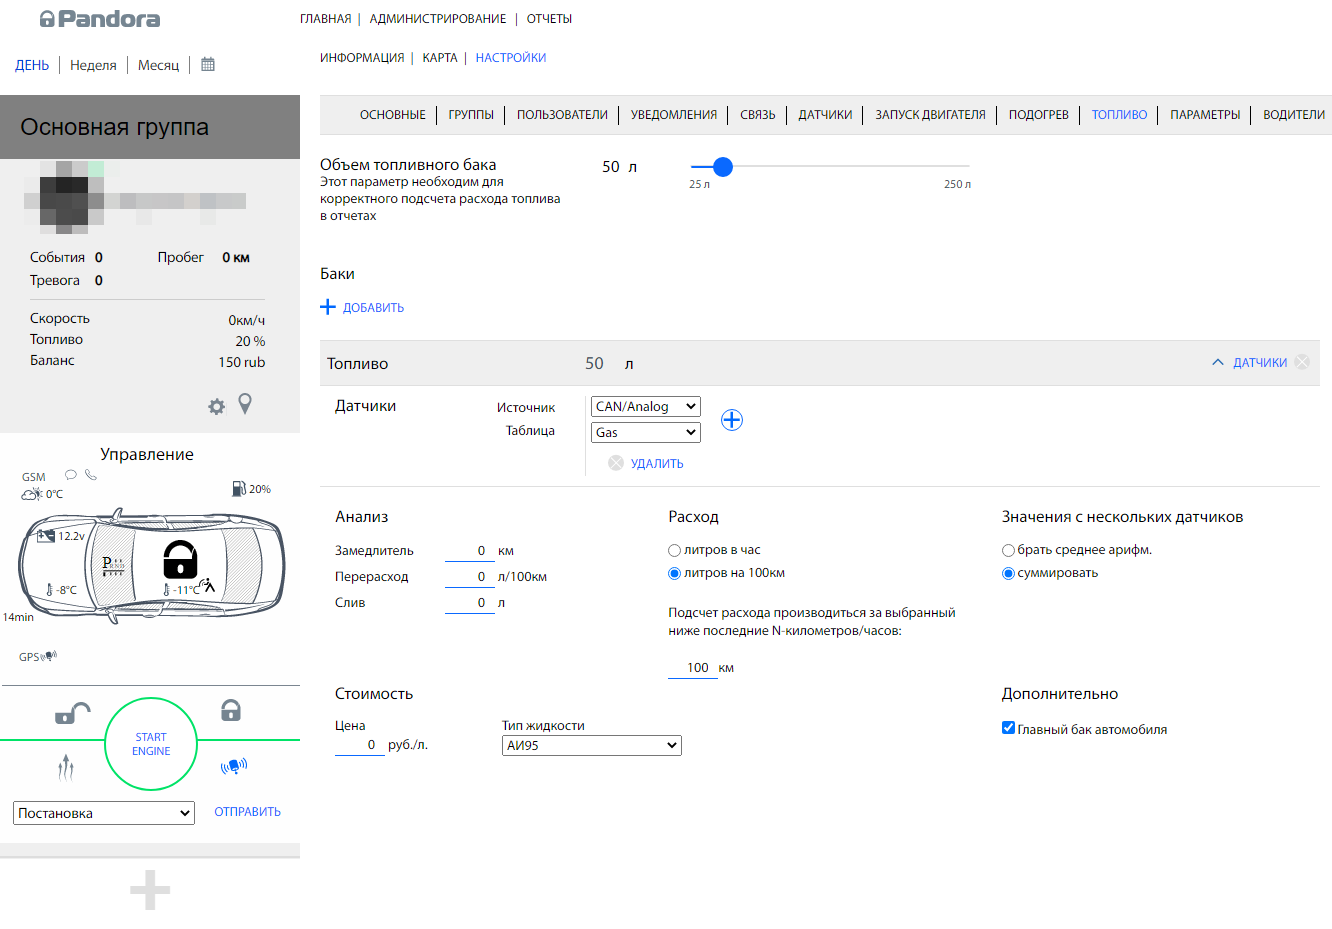The height and width of the screenshot is (929, 1332).
Task: Click the fuel tank volume slider handle
Action: tap(723, 167)
